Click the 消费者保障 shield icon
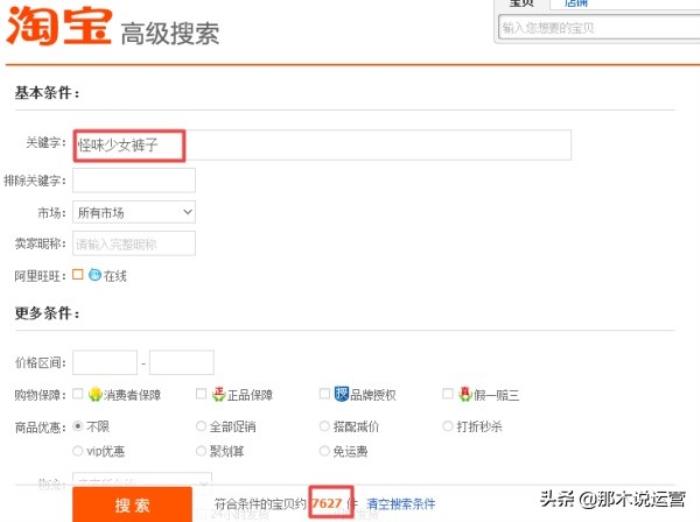Viewport: 700px width, 522px height. point(95,395)
